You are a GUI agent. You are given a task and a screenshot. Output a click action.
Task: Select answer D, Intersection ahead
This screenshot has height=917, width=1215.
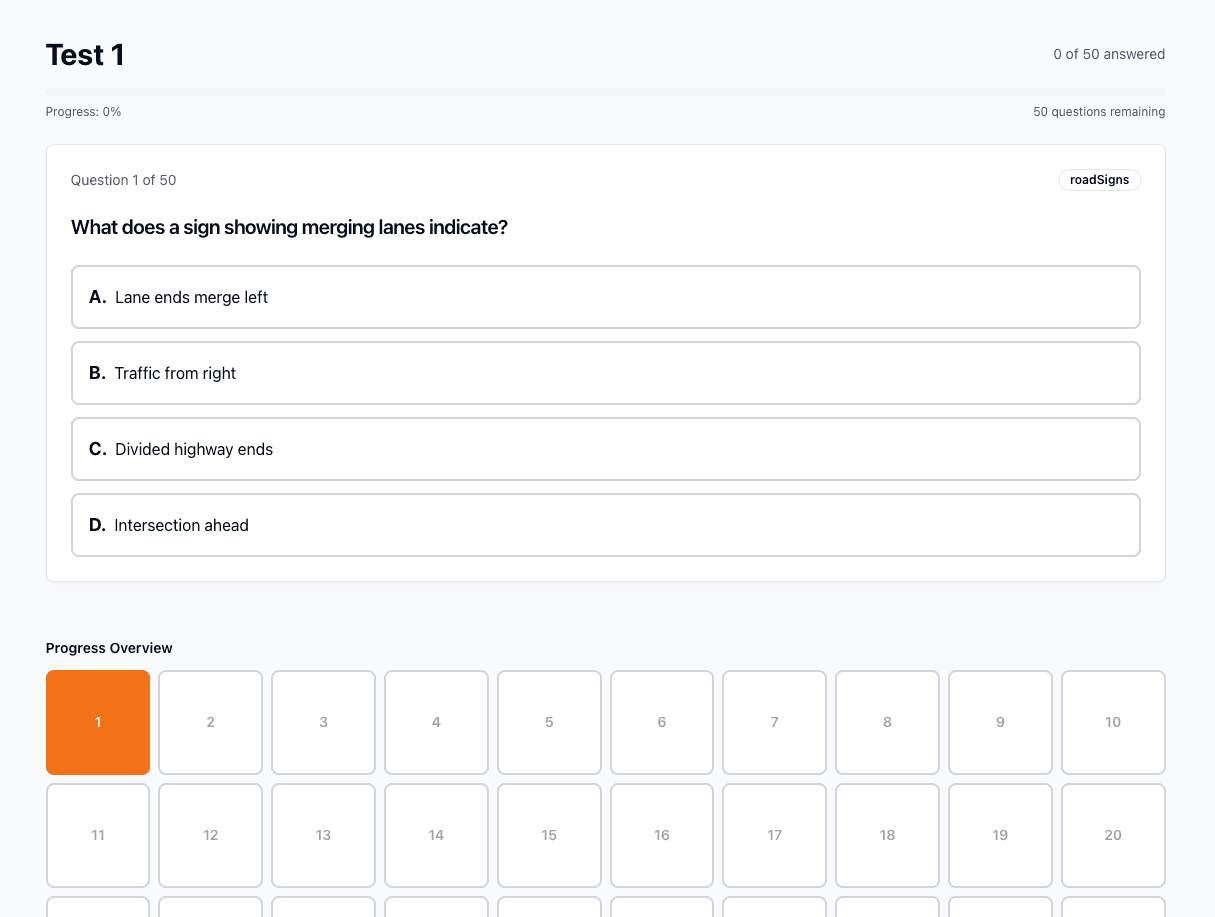(x=605, y=525)
